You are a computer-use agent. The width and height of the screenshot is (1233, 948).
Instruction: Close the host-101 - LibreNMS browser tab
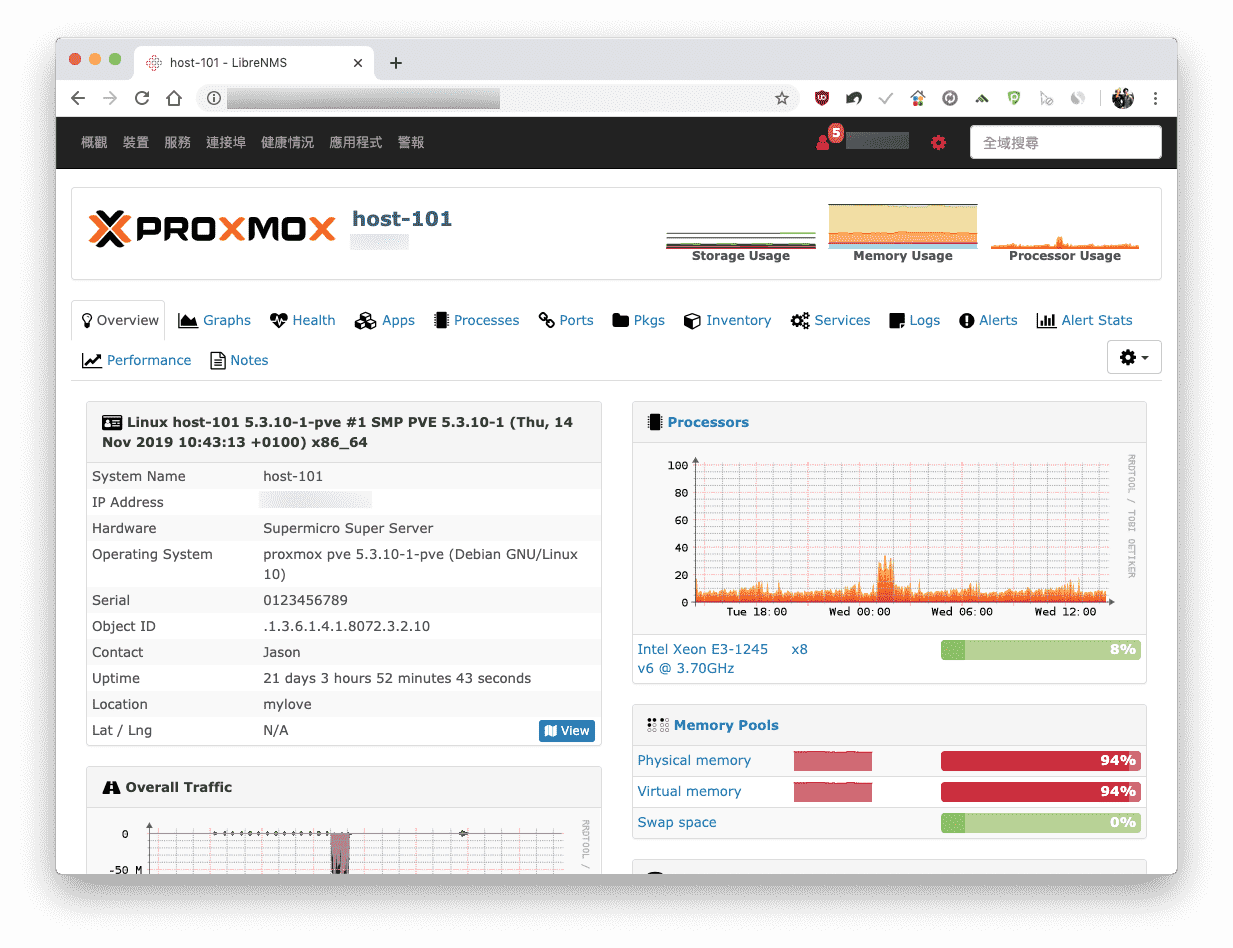[358, 63]
